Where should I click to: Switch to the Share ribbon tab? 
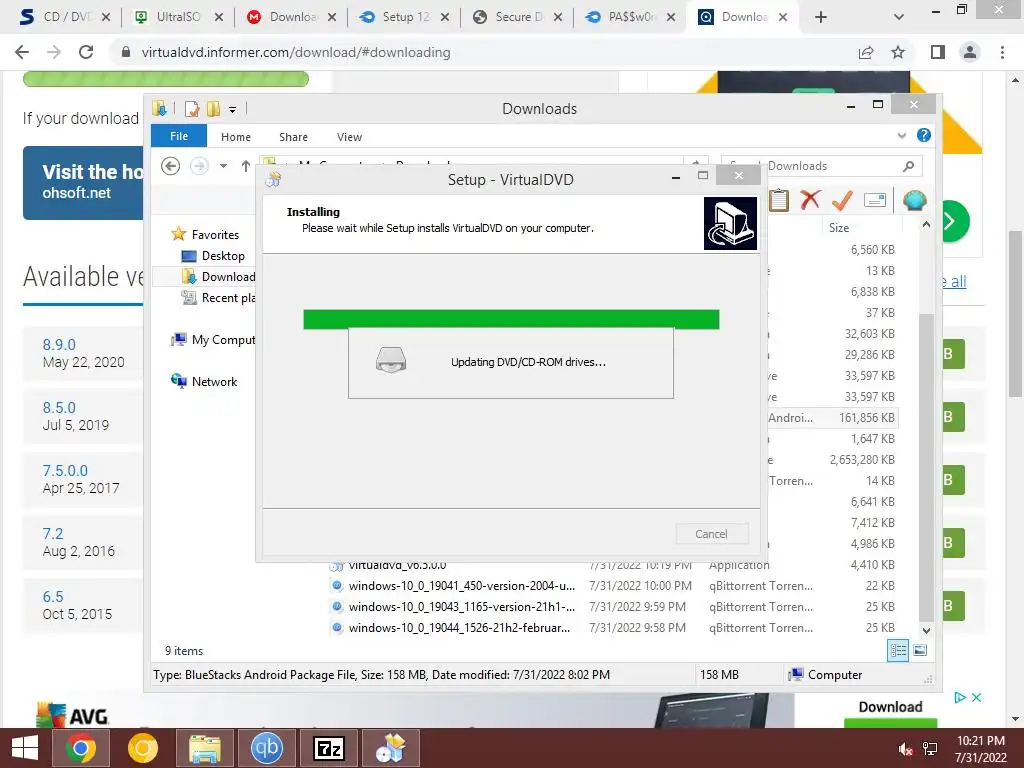point(293,136)
